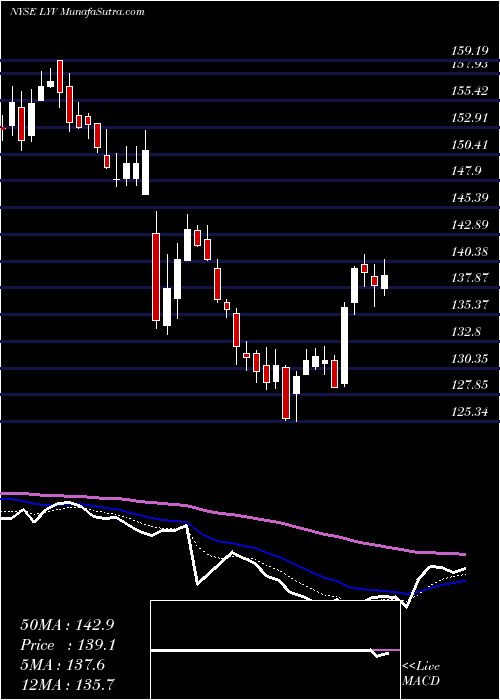Screen dimensions: 500x700
Task: Click the 12MA : 135.7 readout
Action: (67, 684)
